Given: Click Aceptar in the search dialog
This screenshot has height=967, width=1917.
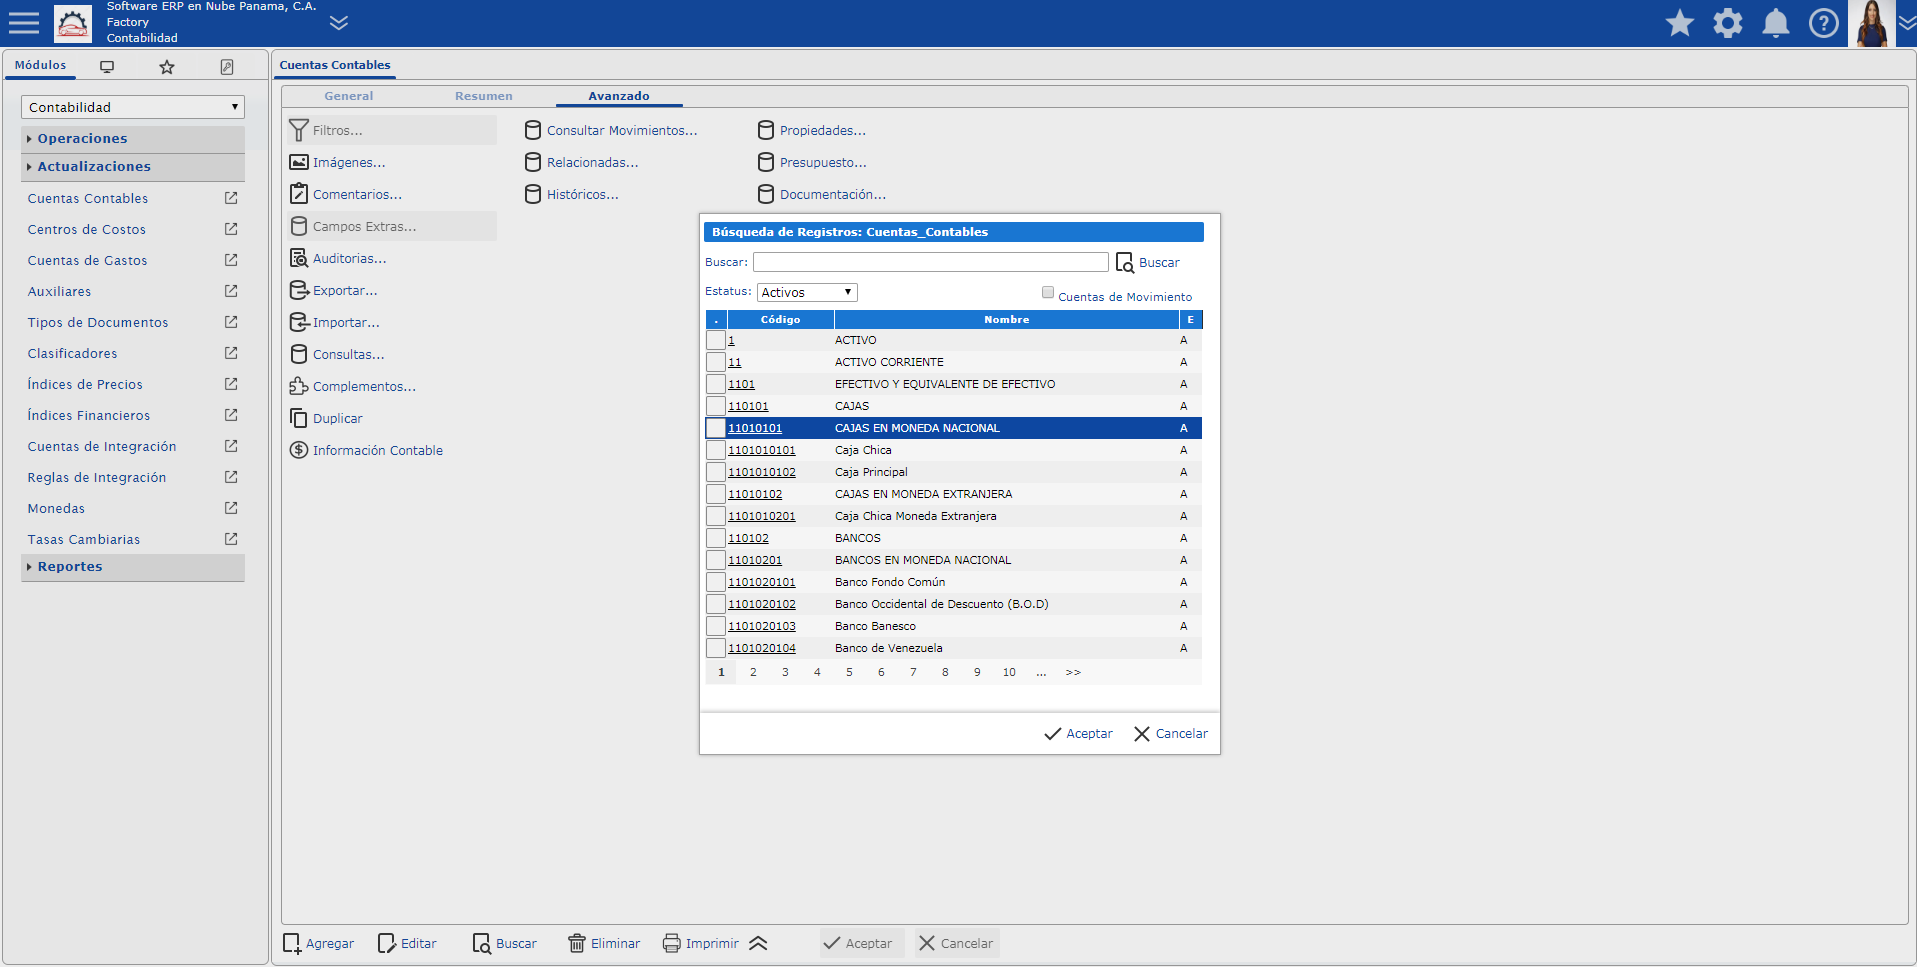Looking at the screenshot, I should [1078, 733].
